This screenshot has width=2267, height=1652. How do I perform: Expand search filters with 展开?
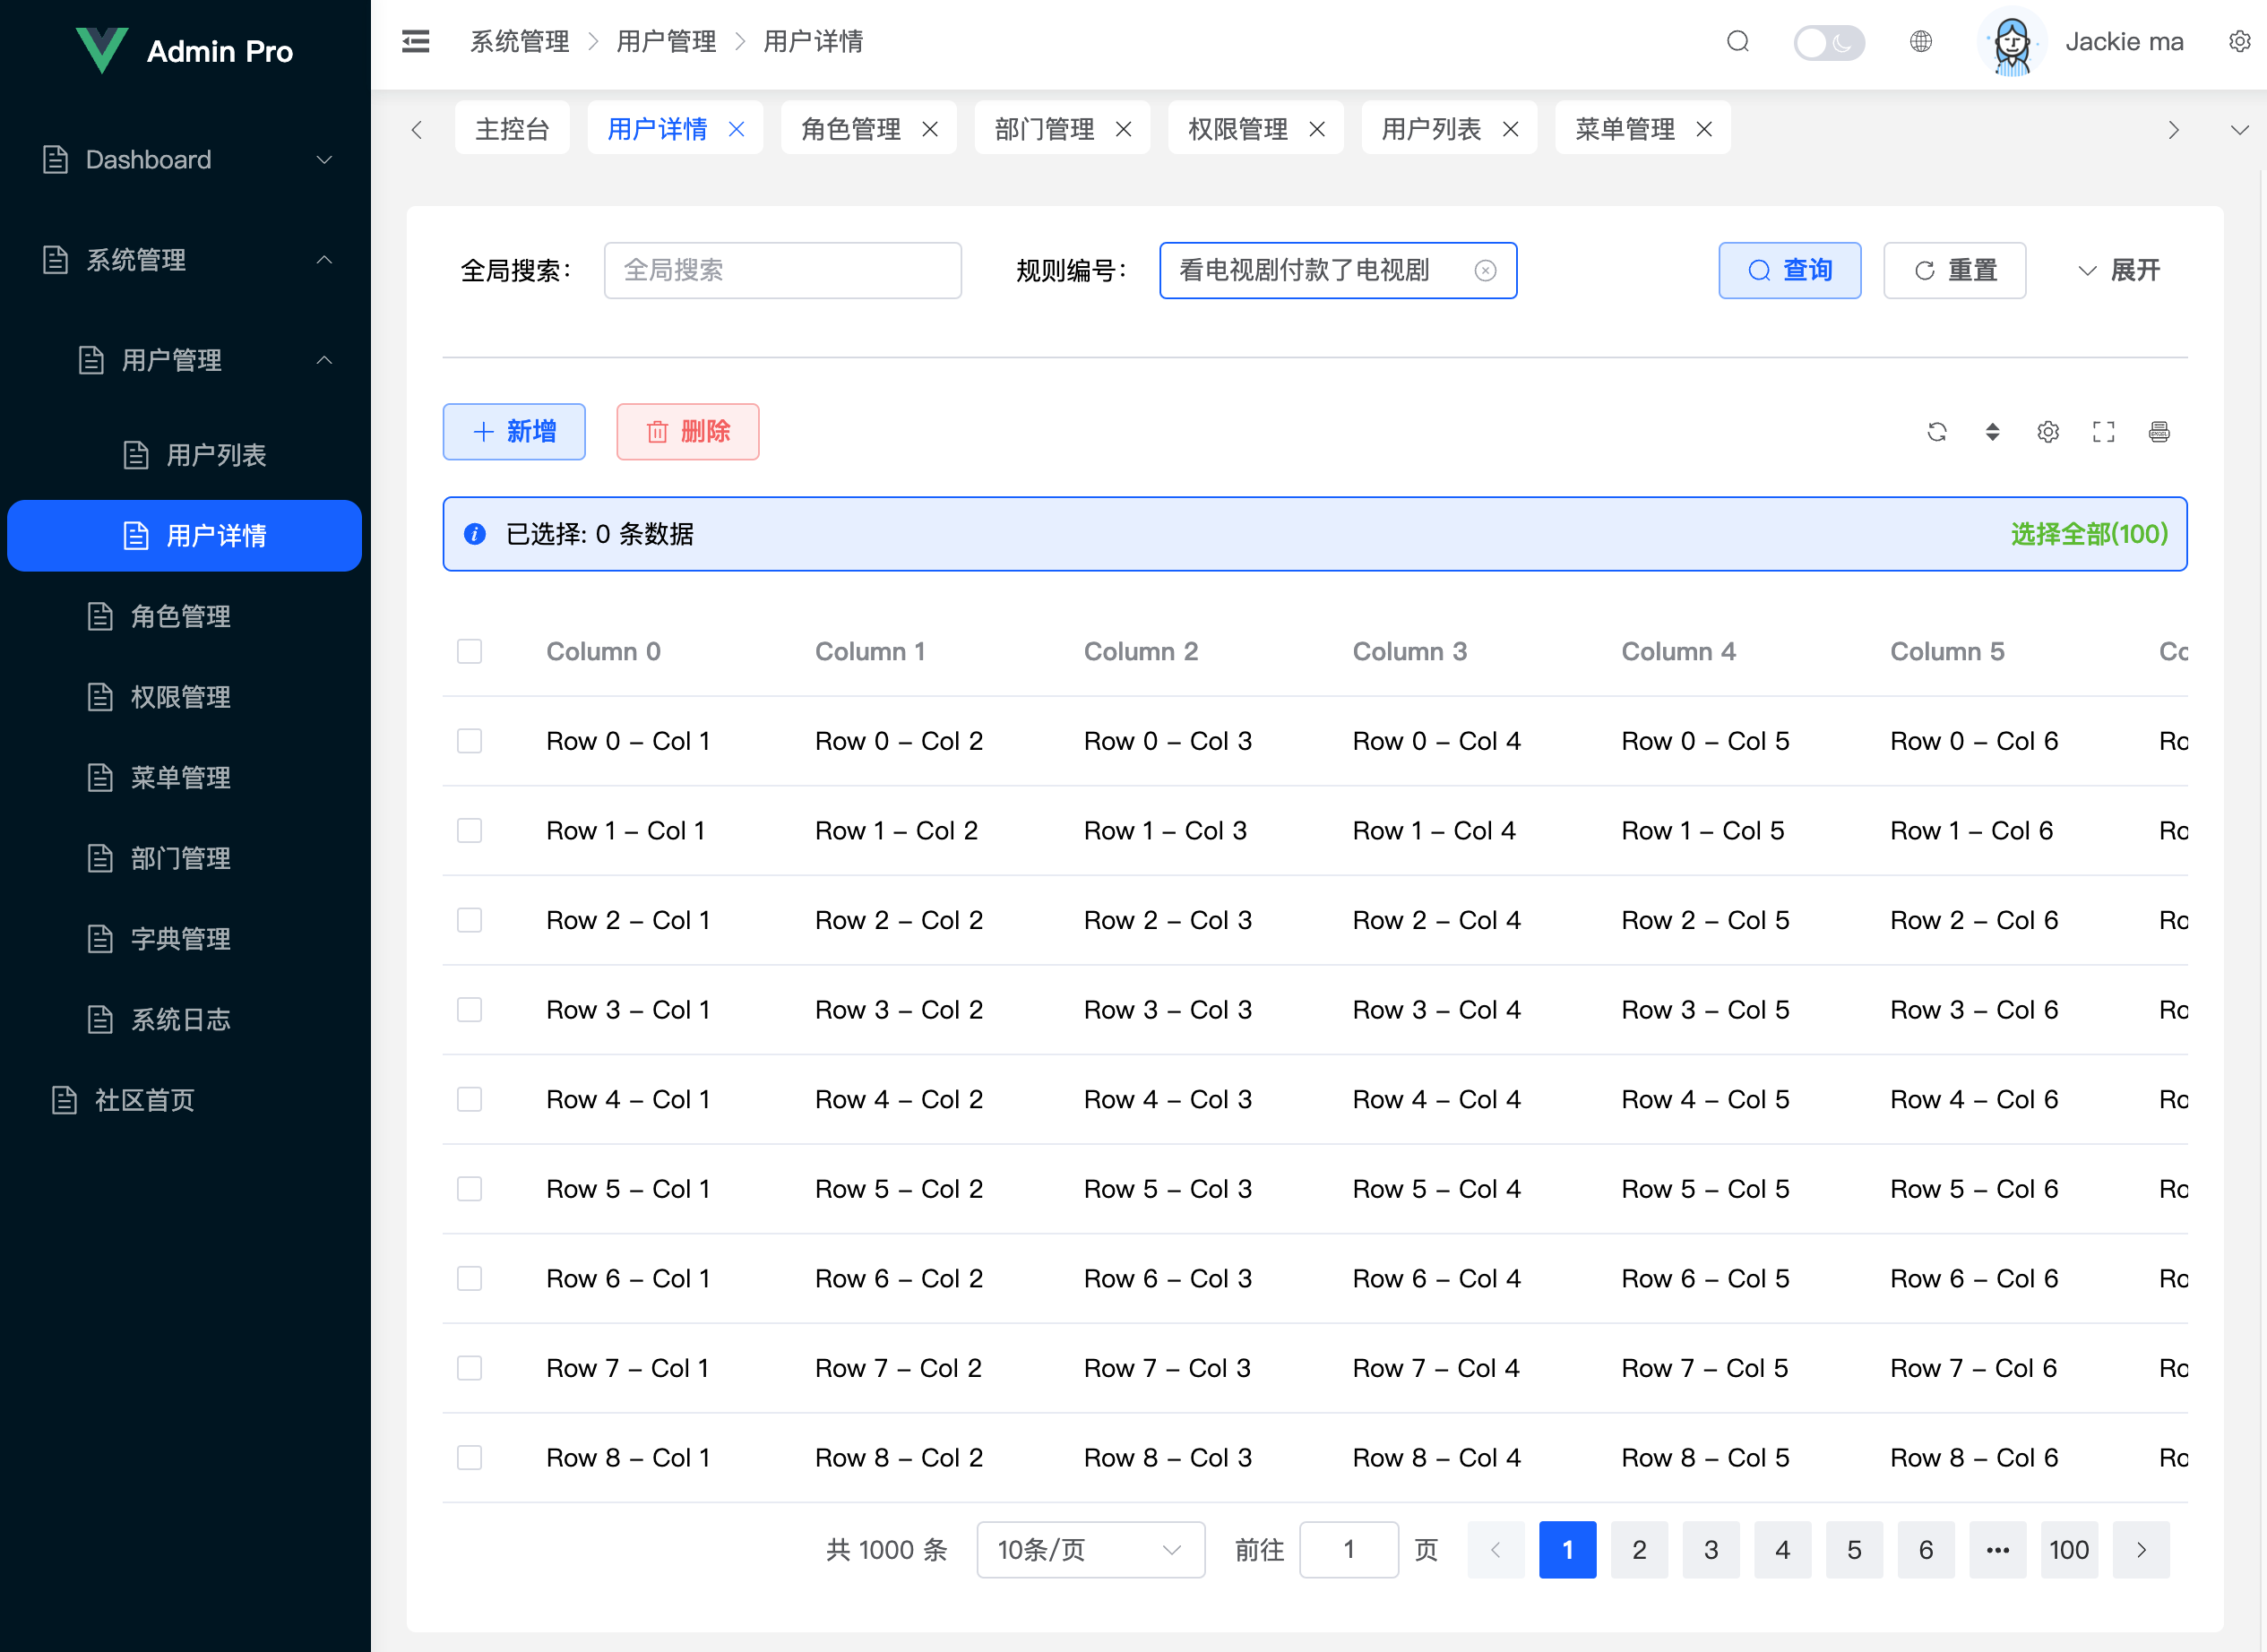tap(2118, 270)
